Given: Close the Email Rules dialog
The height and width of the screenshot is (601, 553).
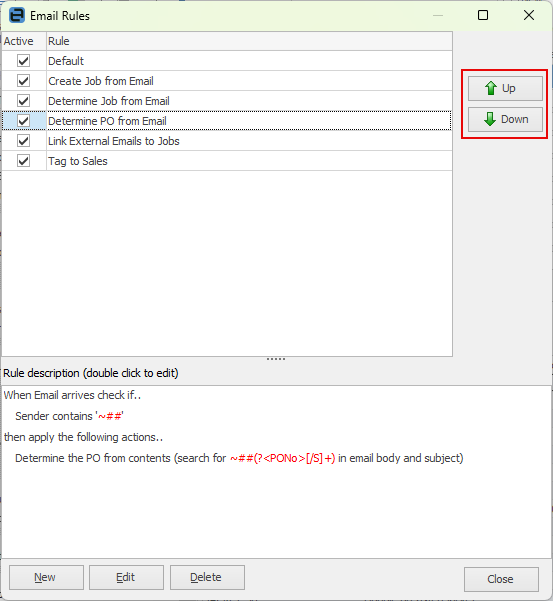Looking at the screenshot, I should [x=501, y=579].
